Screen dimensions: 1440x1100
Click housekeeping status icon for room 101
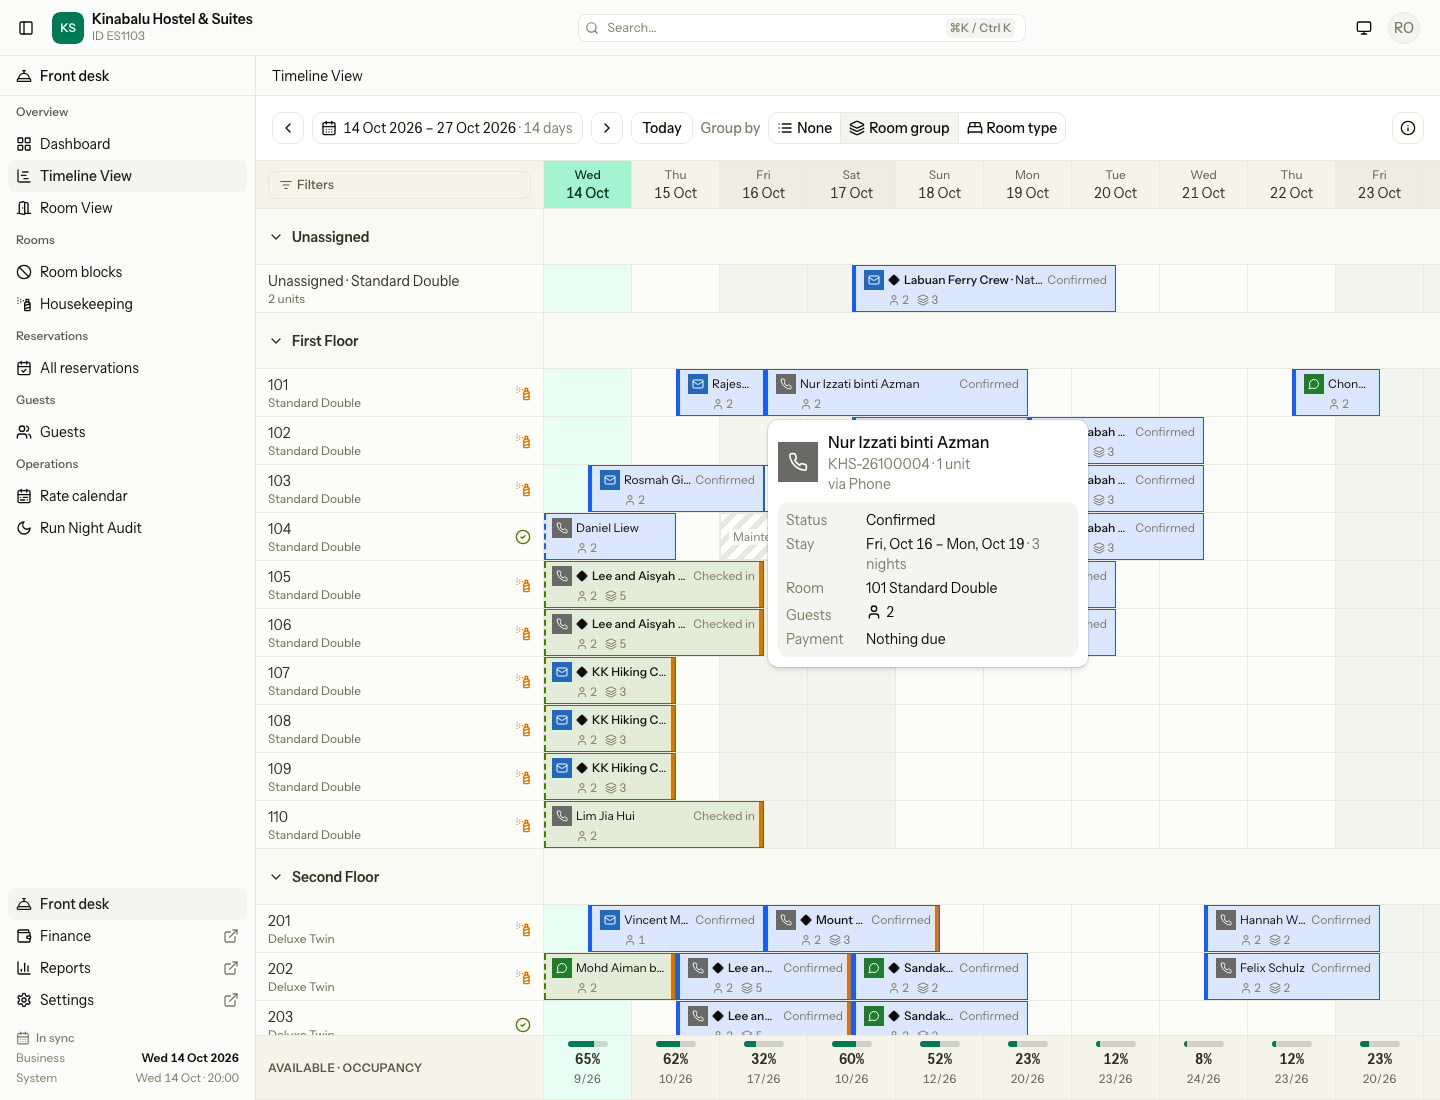[x=523, y=393]
